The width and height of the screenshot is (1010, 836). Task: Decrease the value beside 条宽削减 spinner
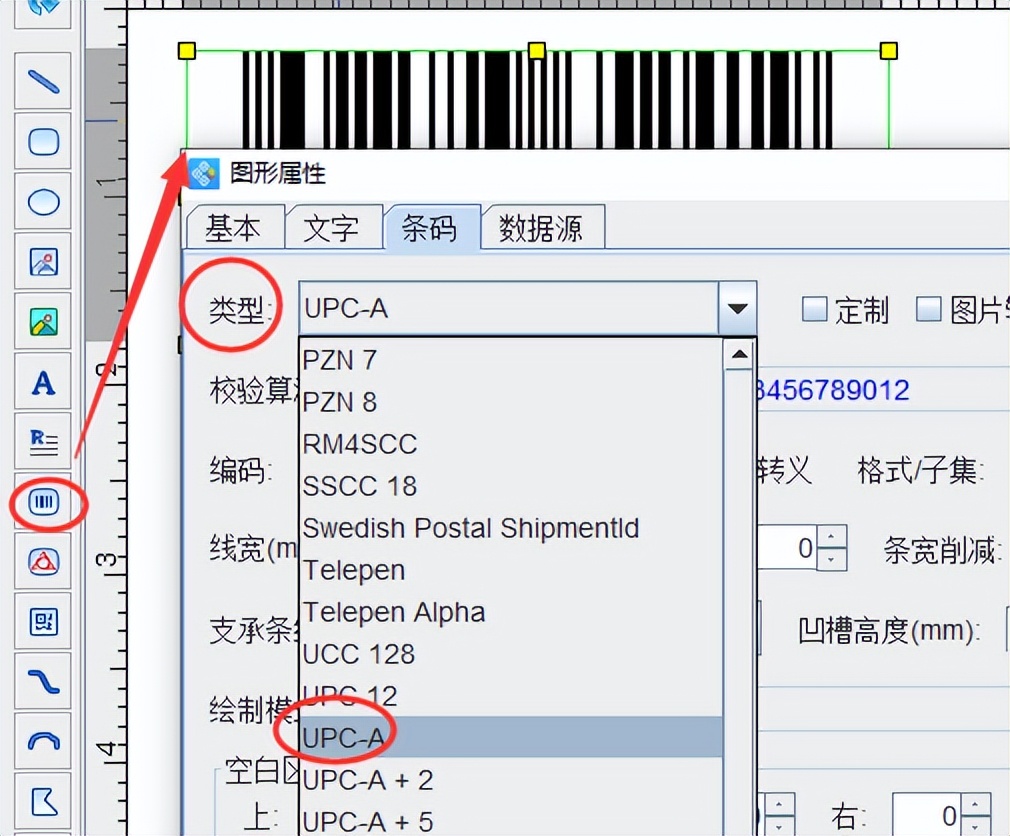[831, 560]
